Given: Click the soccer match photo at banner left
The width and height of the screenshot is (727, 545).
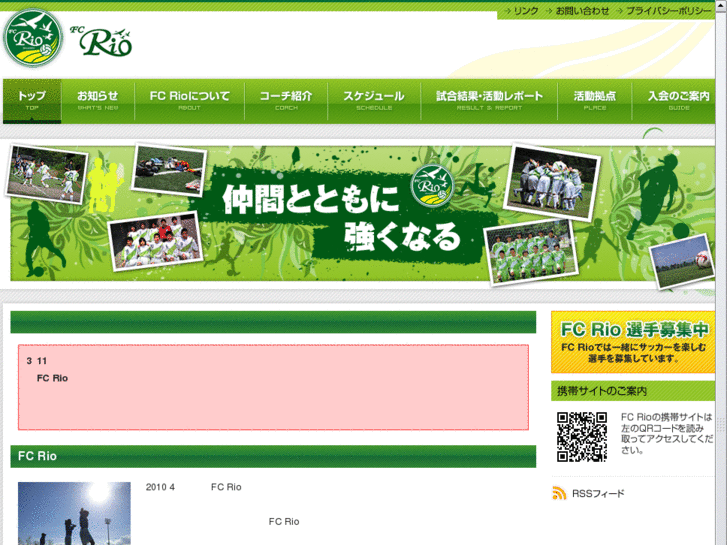Looking at the screenshot, I should pyautogui.click(x=47, y=173).
